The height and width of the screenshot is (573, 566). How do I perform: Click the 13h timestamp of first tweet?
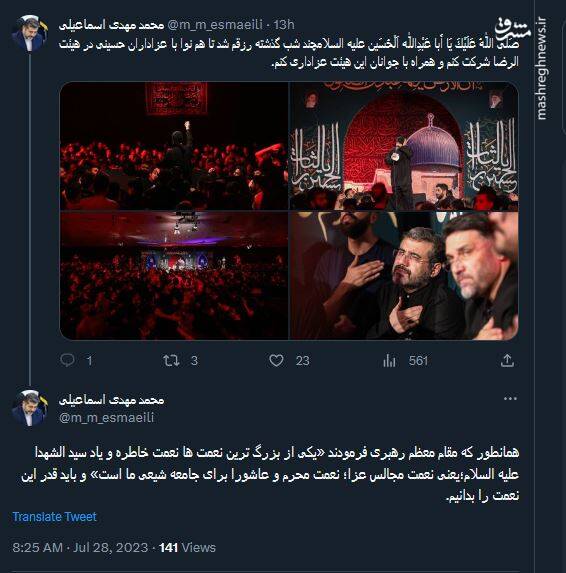pyautogui.click(x=284, y=24)
